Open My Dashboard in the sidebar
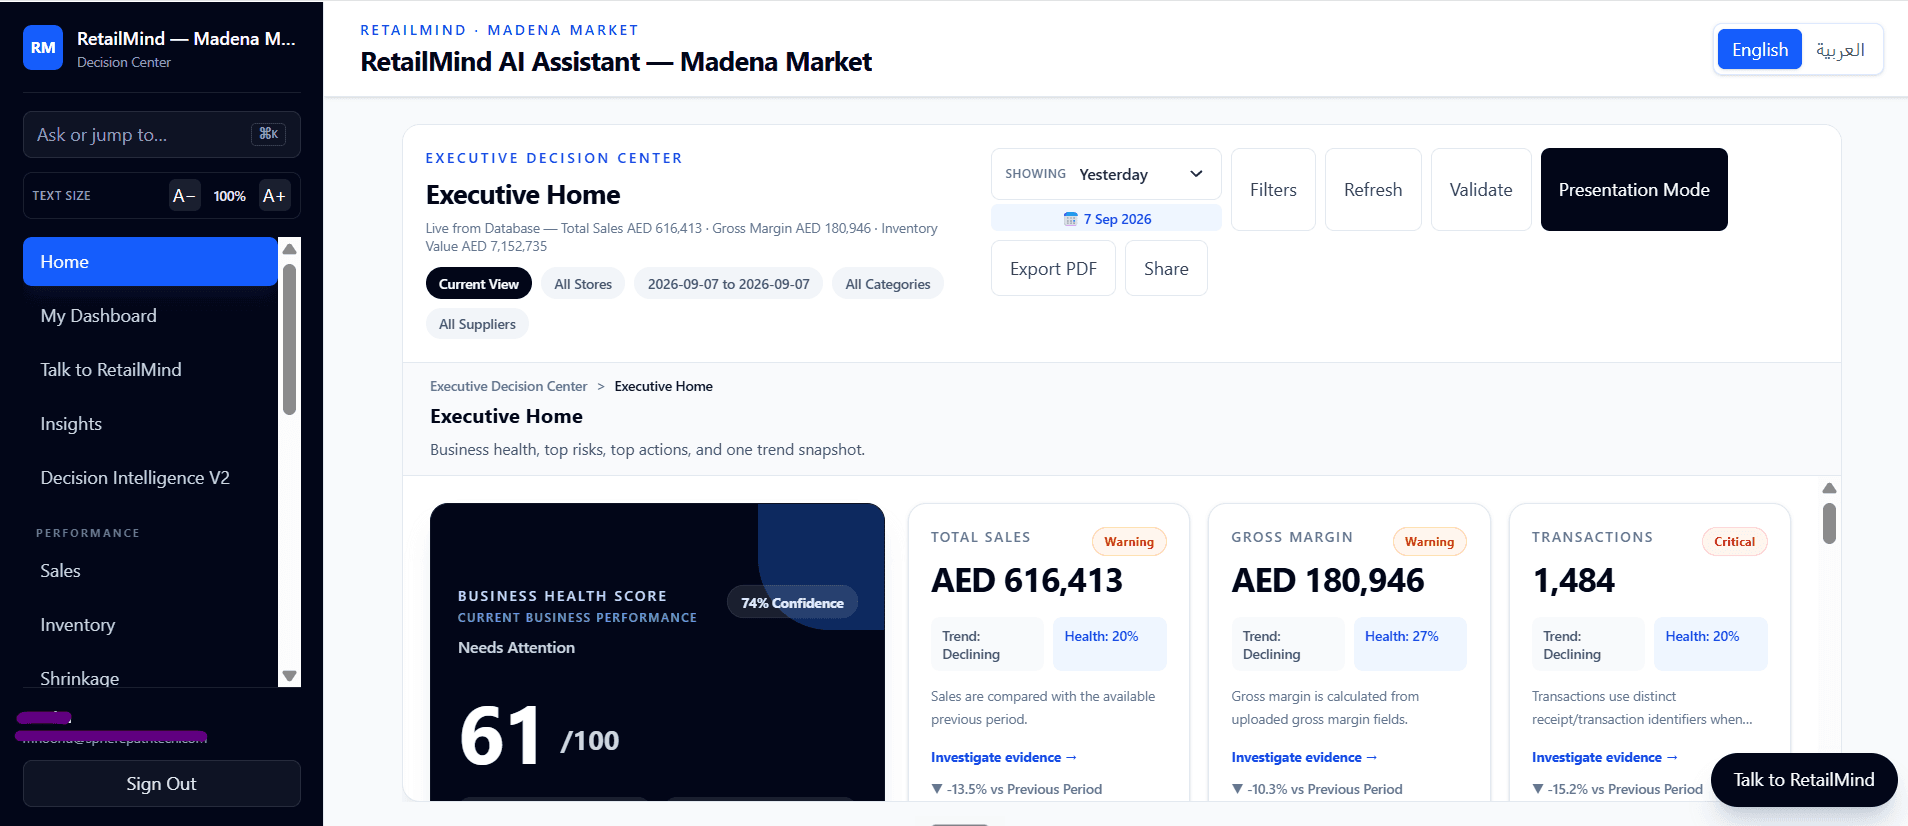Viewport: 1908px width, 826px height. point(150,316)
